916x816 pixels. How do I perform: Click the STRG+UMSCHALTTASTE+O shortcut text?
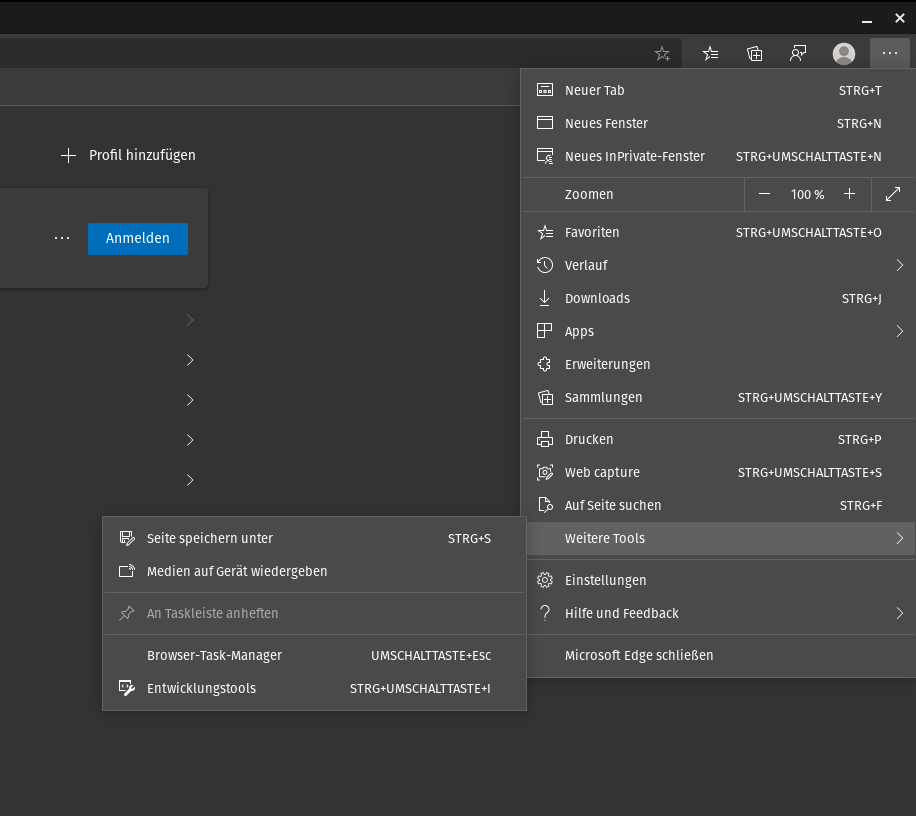click(809, 232)
